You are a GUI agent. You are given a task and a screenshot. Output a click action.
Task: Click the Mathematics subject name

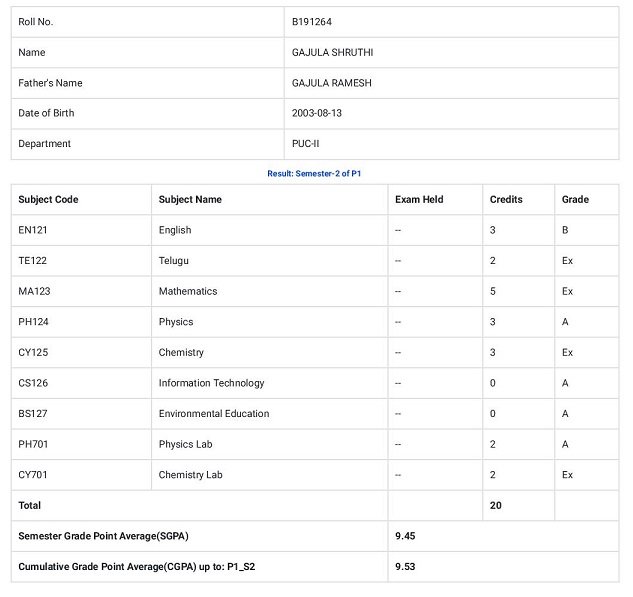coord(188,291)
